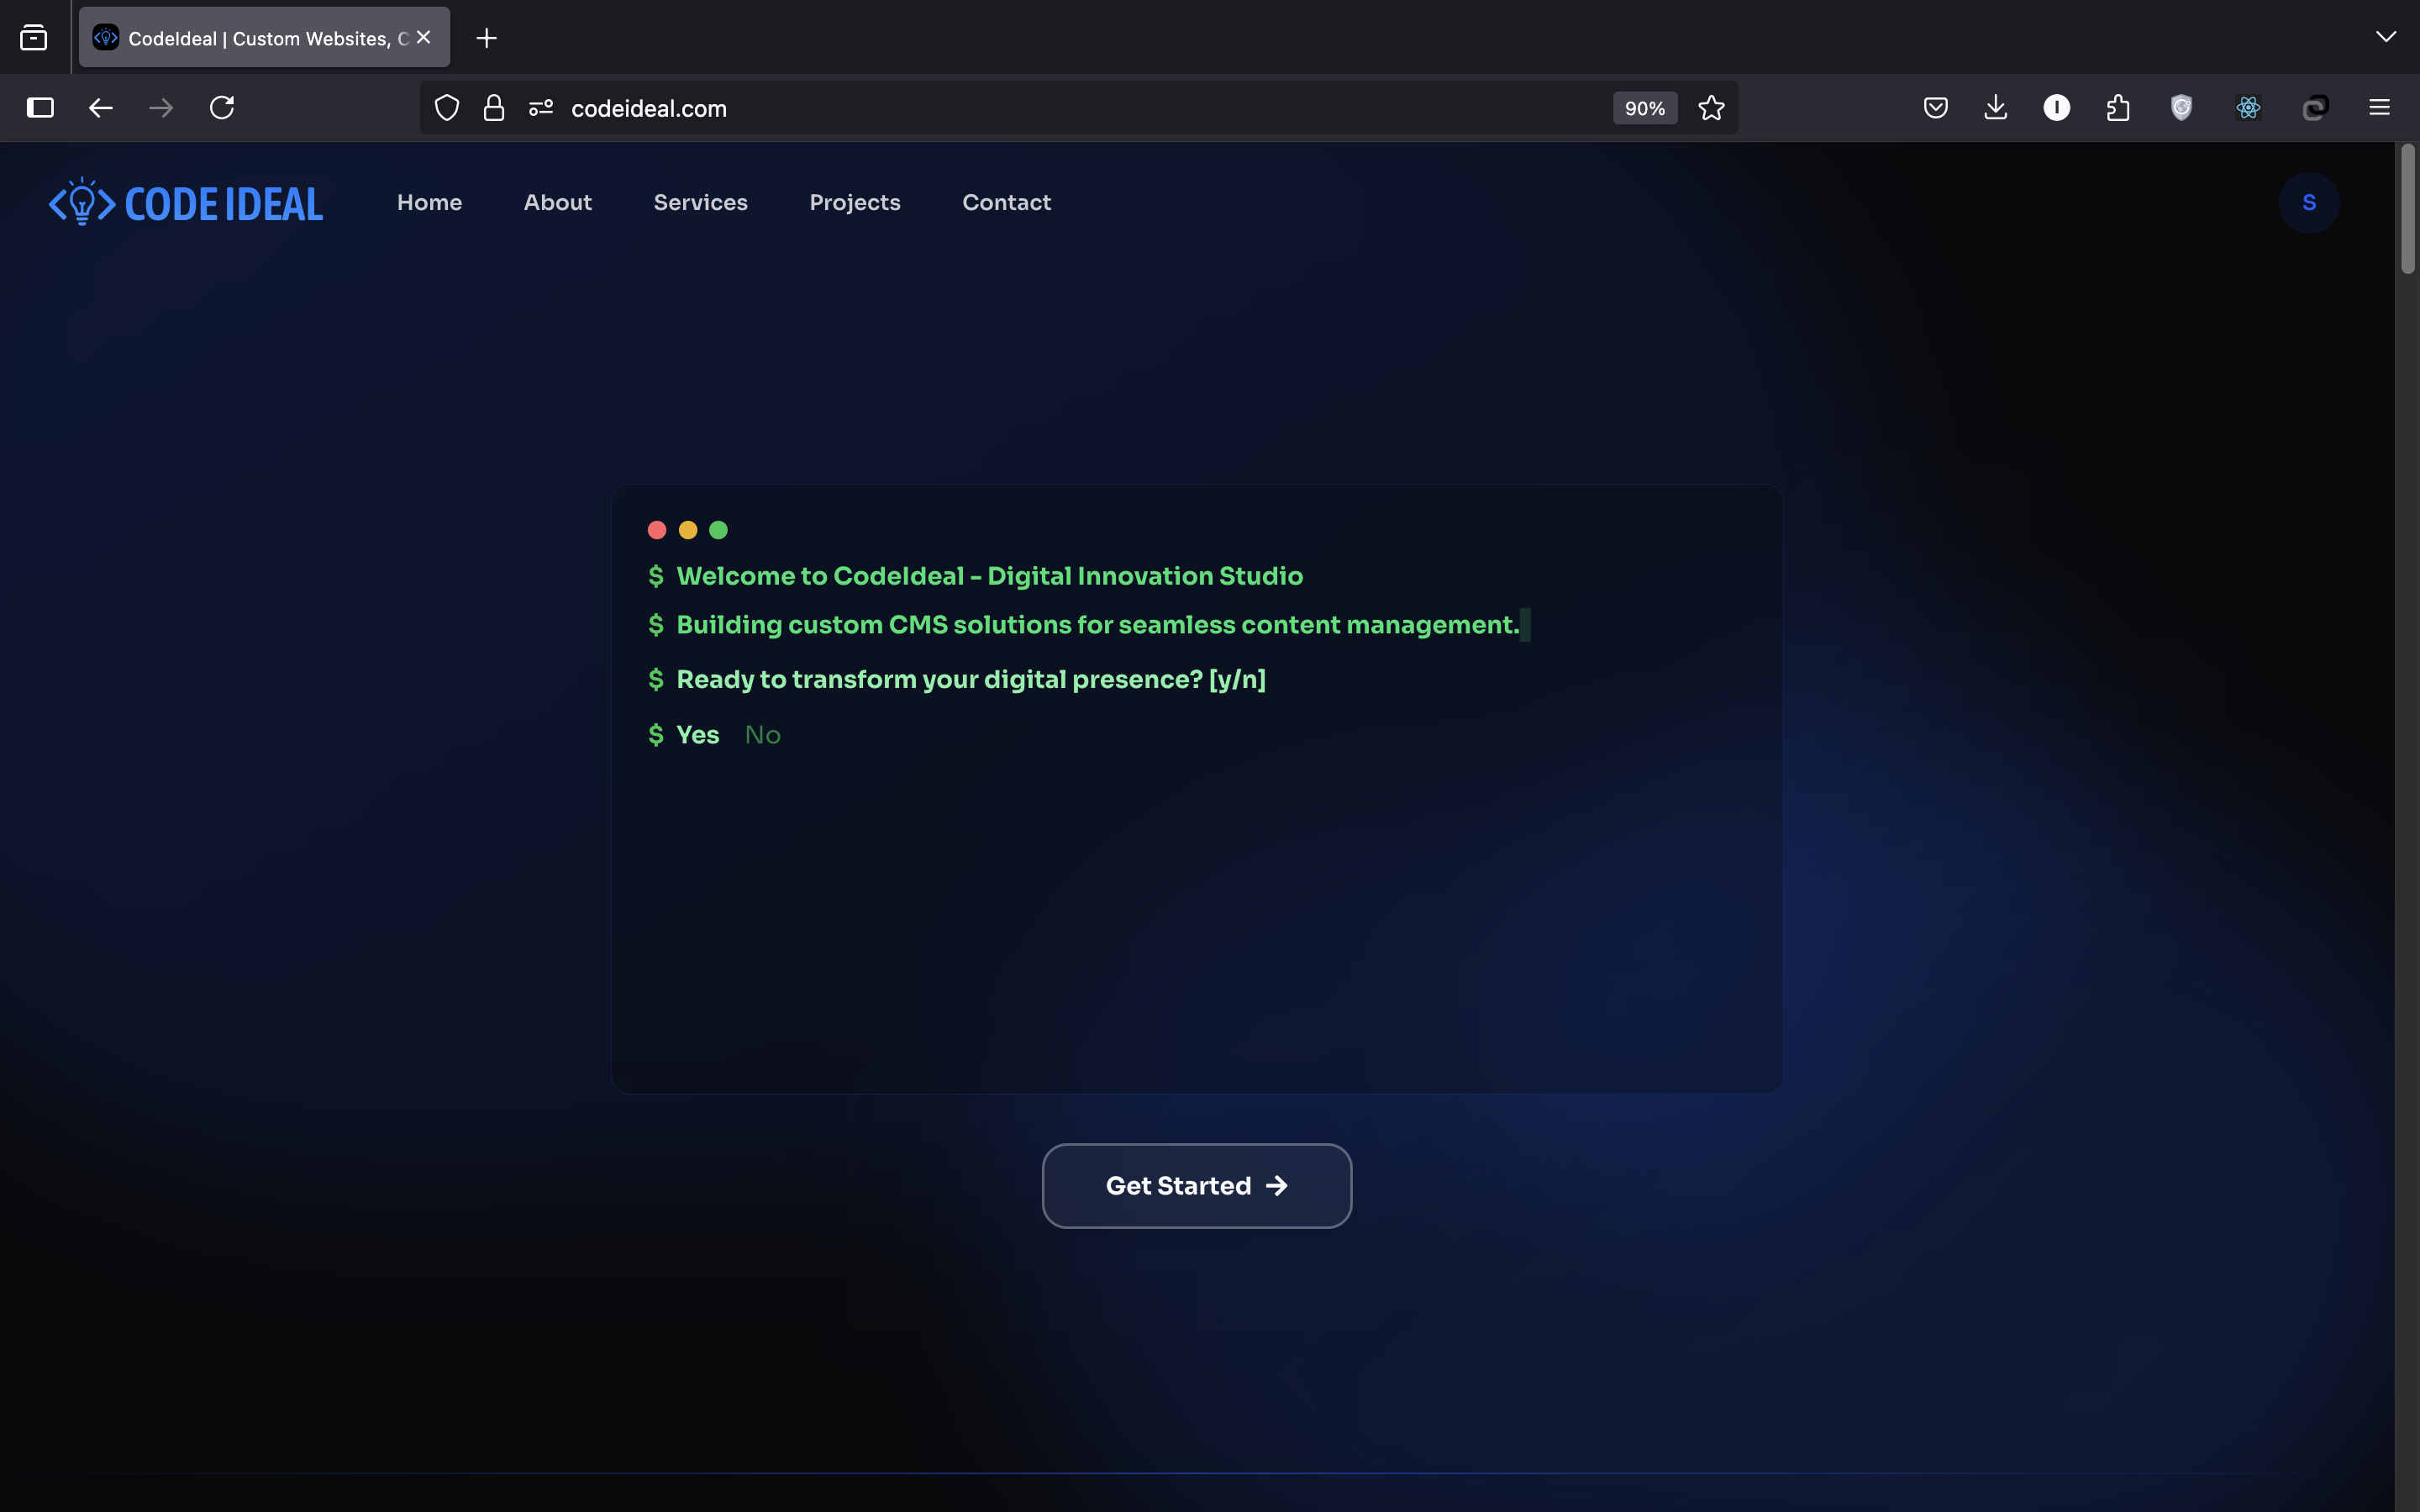Click the site permissions icon
The image size is (2420, 1512).
pyautogui.click(x=541, y=108)
